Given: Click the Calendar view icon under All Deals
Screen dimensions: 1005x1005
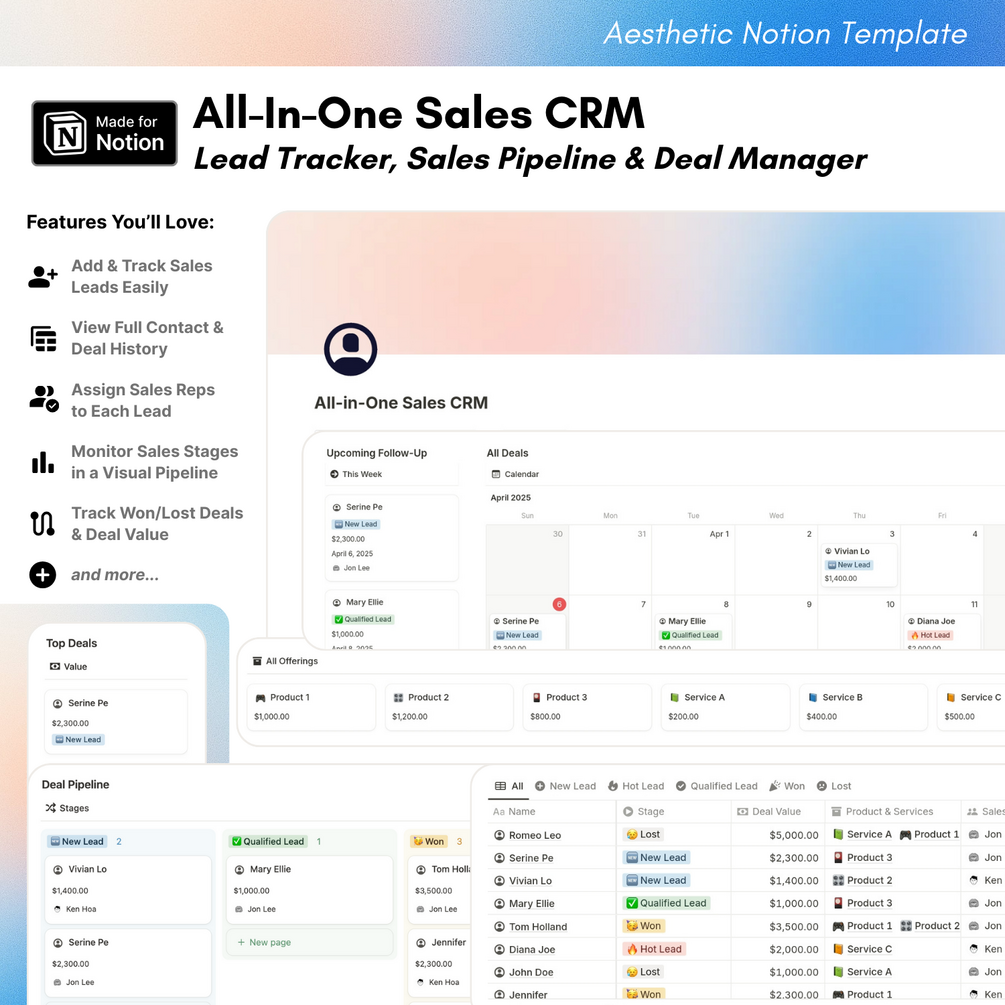Looking at the screenshot, I should (x=495, y=474).
